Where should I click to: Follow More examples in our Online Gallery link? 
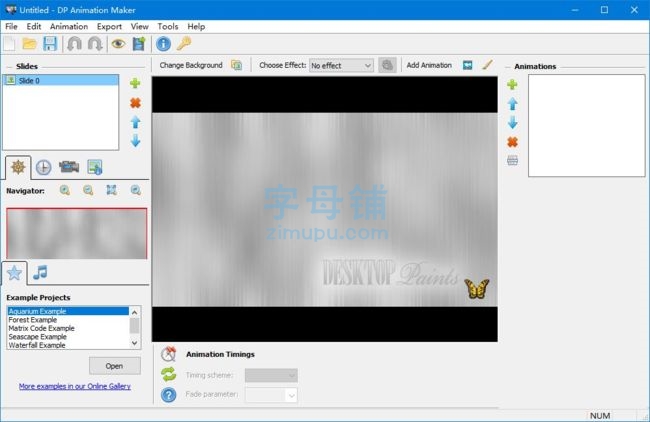[75, 386]
